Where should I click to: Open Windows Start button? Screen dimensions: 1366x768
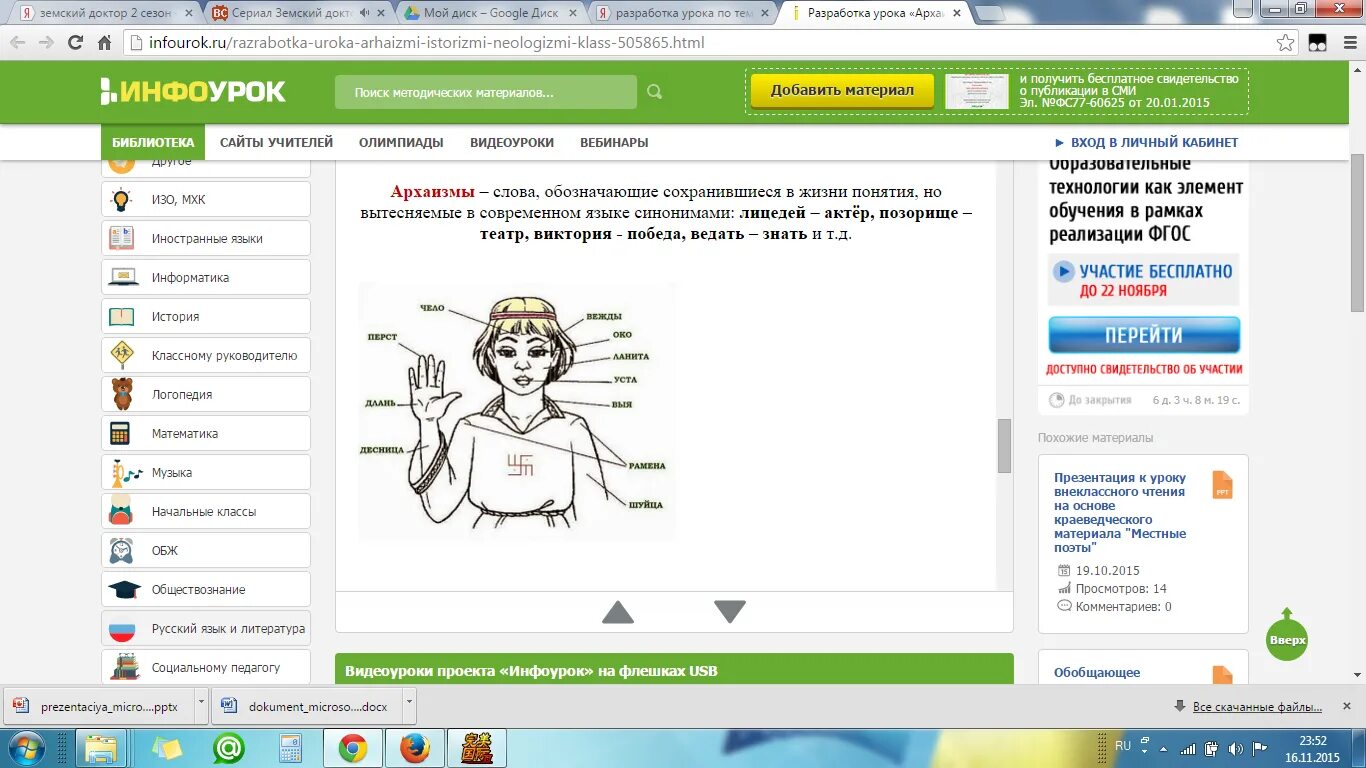[x=26, y=748]
